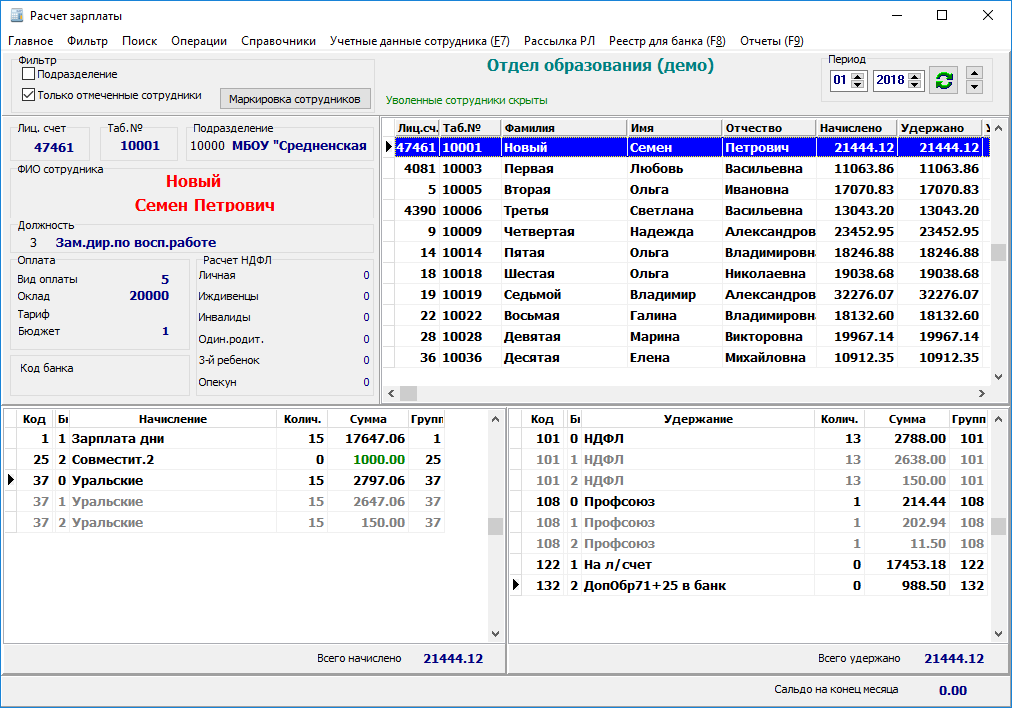This screenshot has height=708, width=1012.
Task: Sort table by Начислено column header
Action: [851, 128]
